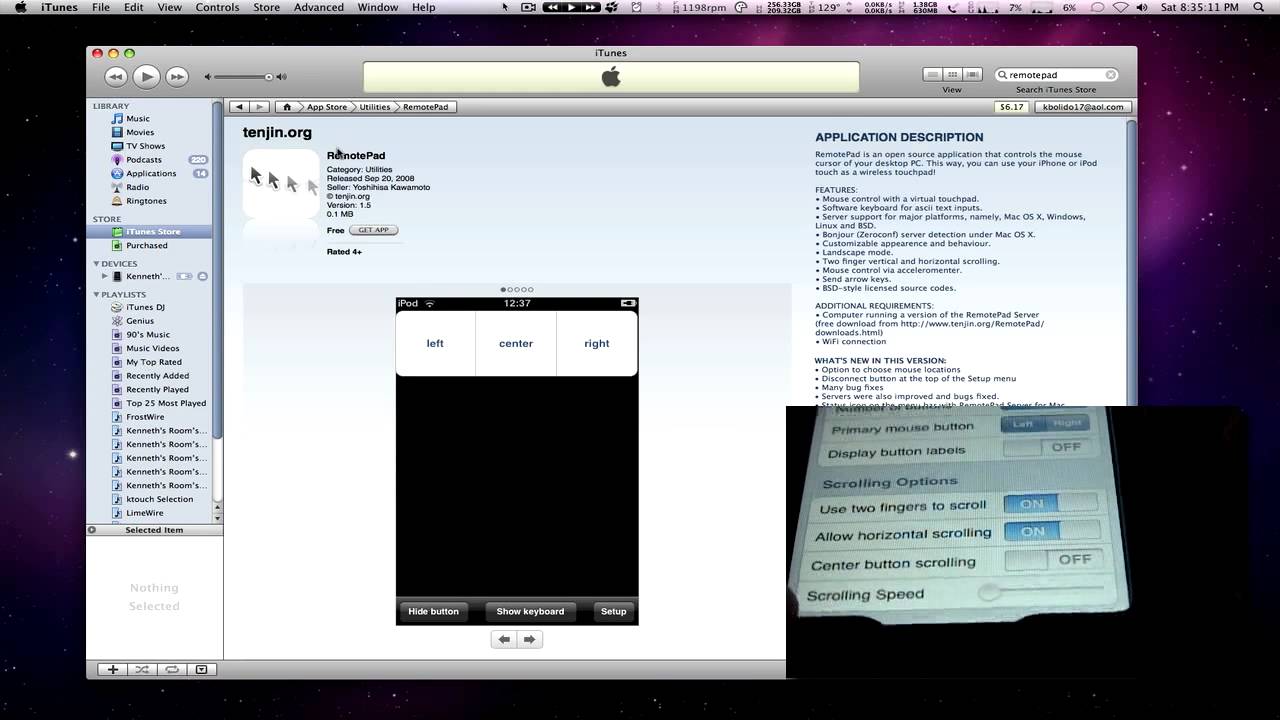
Task: Open iTunes DJ playlist
Action: point(145,307)
